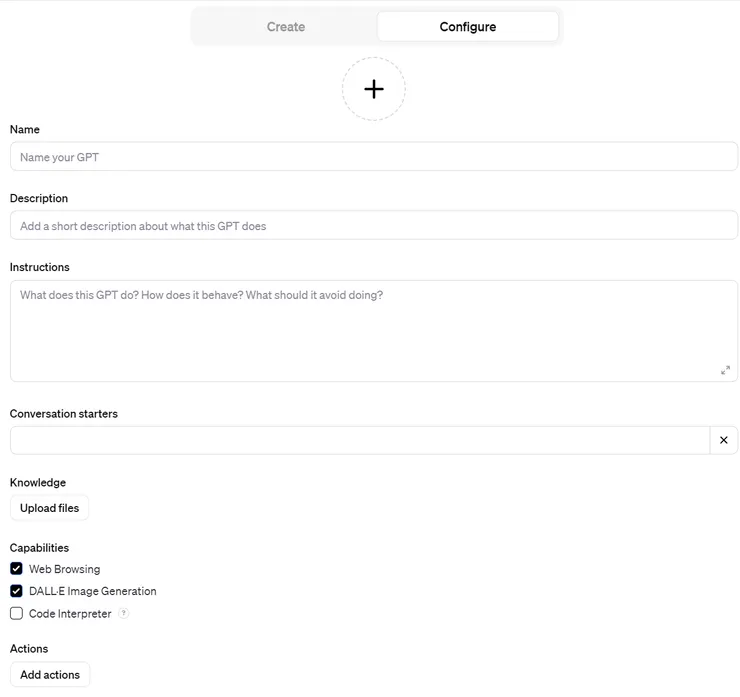Click the Actions section heading
Image resolution: width=740 pixels, height=697 pixels.
click(x=29, y=649)
